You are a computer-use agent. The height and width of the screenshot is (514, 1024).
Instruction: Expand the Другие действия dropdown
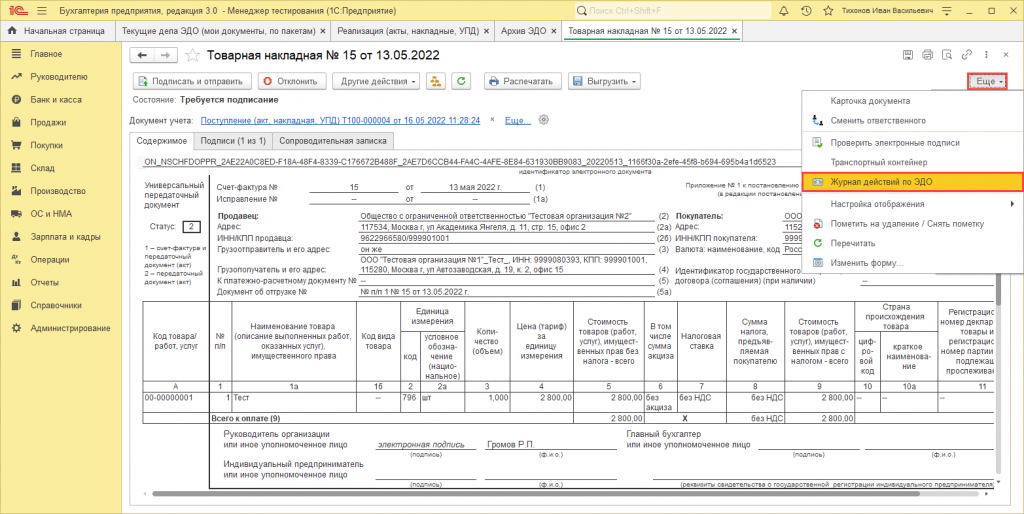(x=376, y=81)
